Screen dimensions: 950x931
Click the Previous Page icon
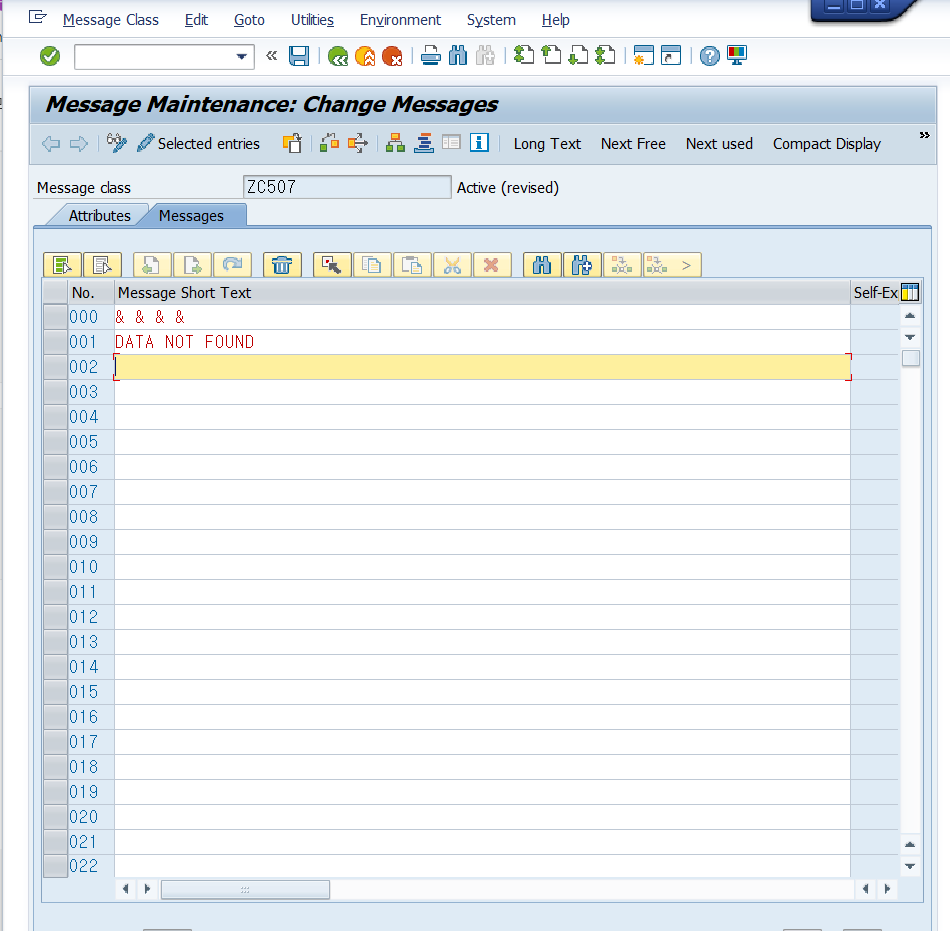pyautogui.click(x=551, y=56)
